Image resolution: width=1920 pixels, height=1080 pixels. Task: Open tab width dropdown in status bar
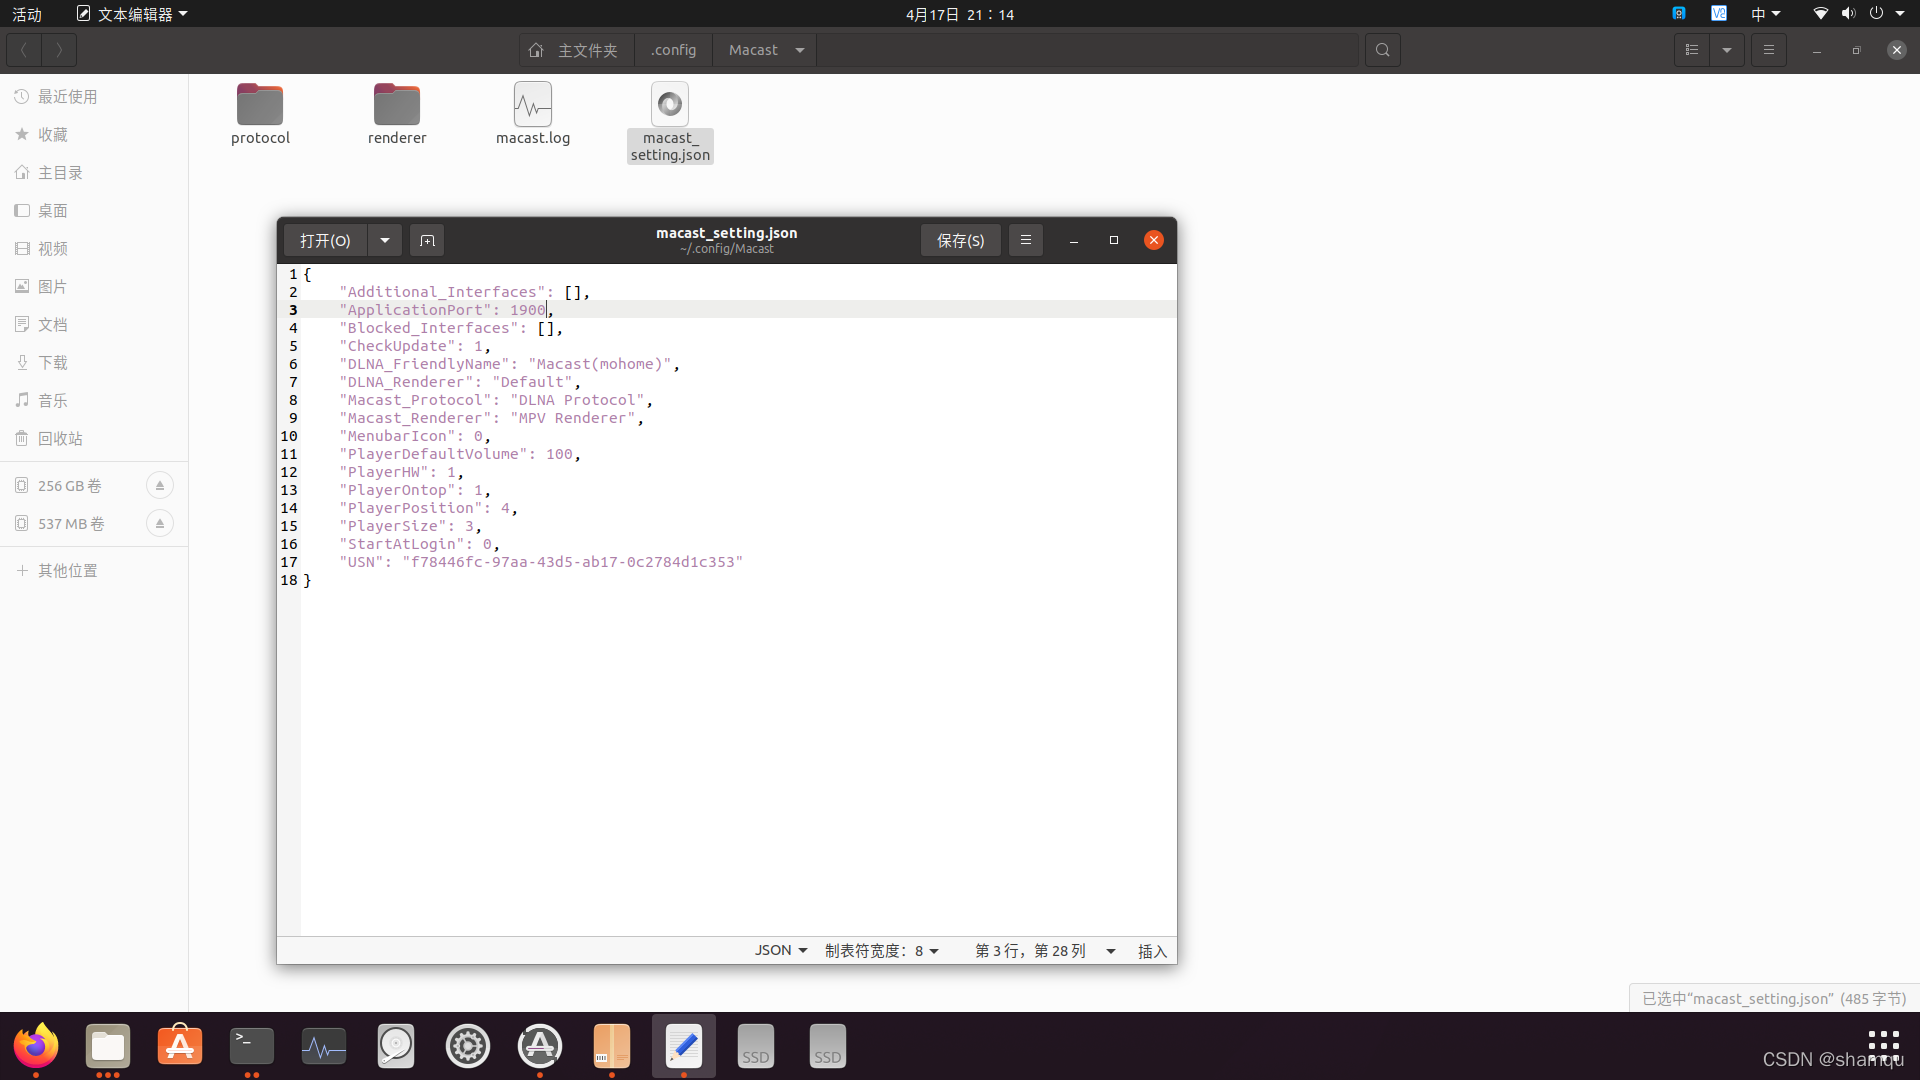[881, 951]
